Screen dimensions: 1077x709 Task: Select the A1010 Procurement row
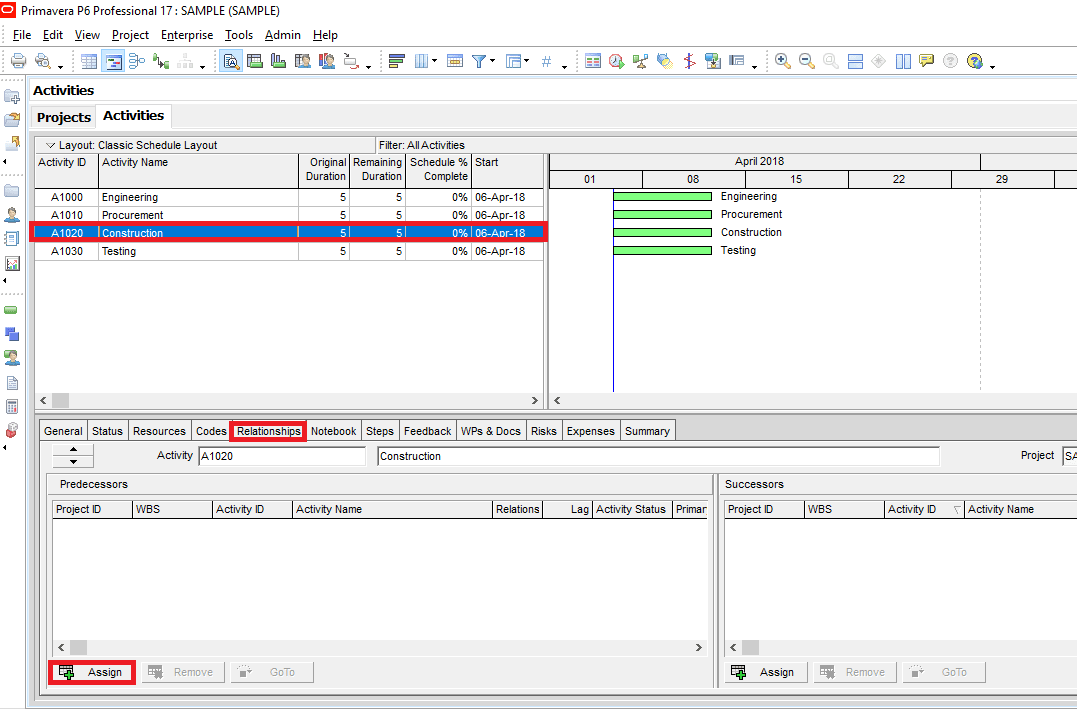coord(289,215)
